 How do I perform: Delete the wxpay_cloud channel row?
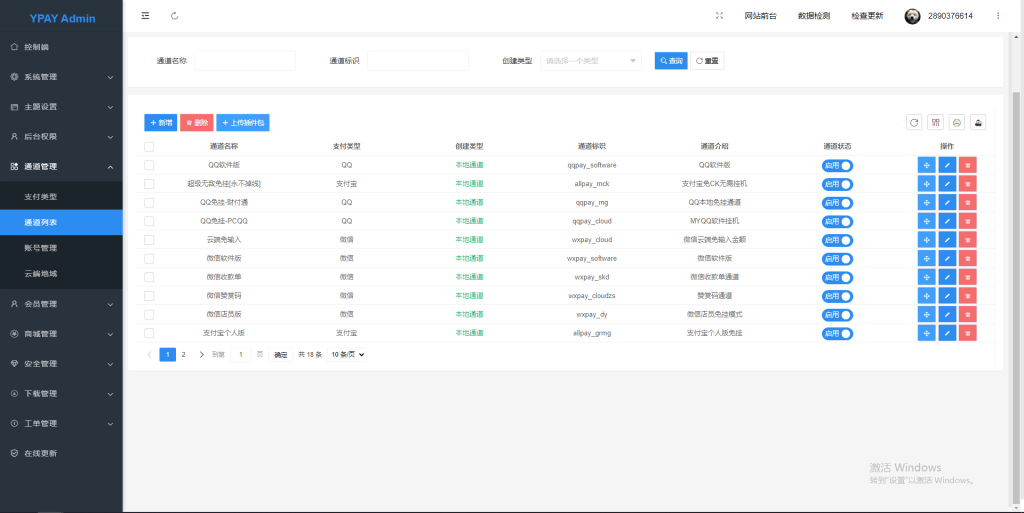coord(968,240)
